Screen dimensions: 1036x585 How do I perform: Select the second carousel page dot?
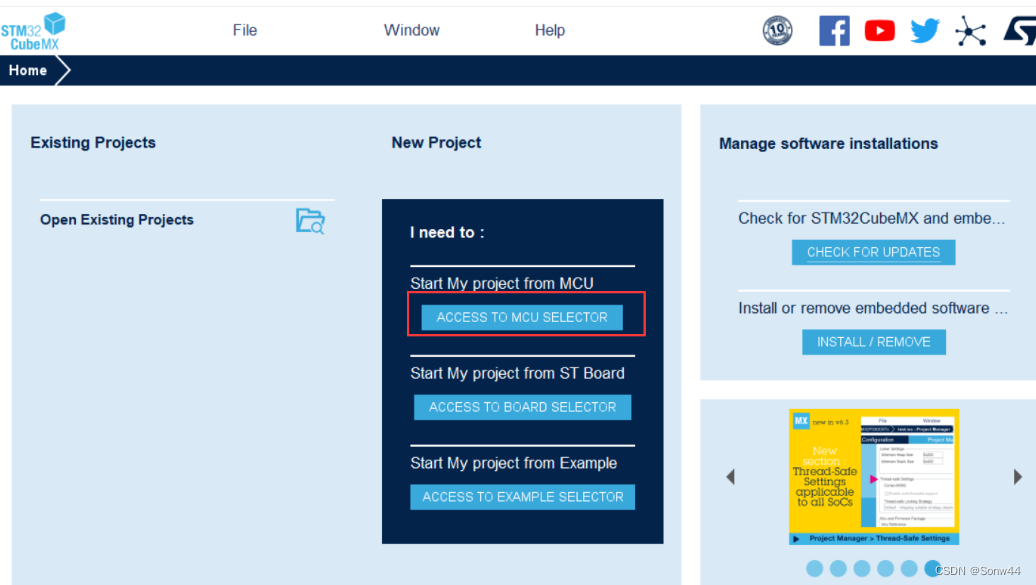coord(838,568)
